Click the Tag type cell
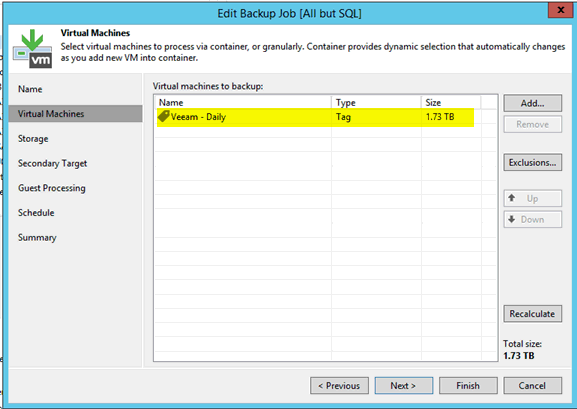577x409 pixels. [x=343, y=117]
